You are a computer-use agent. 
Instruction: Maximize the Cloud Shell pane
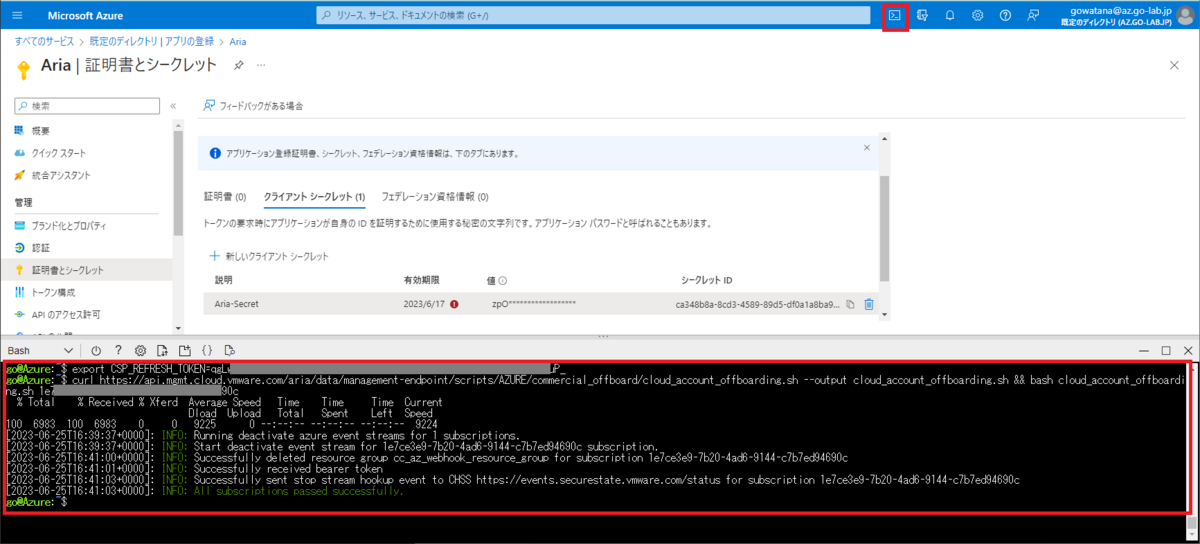1166,351
